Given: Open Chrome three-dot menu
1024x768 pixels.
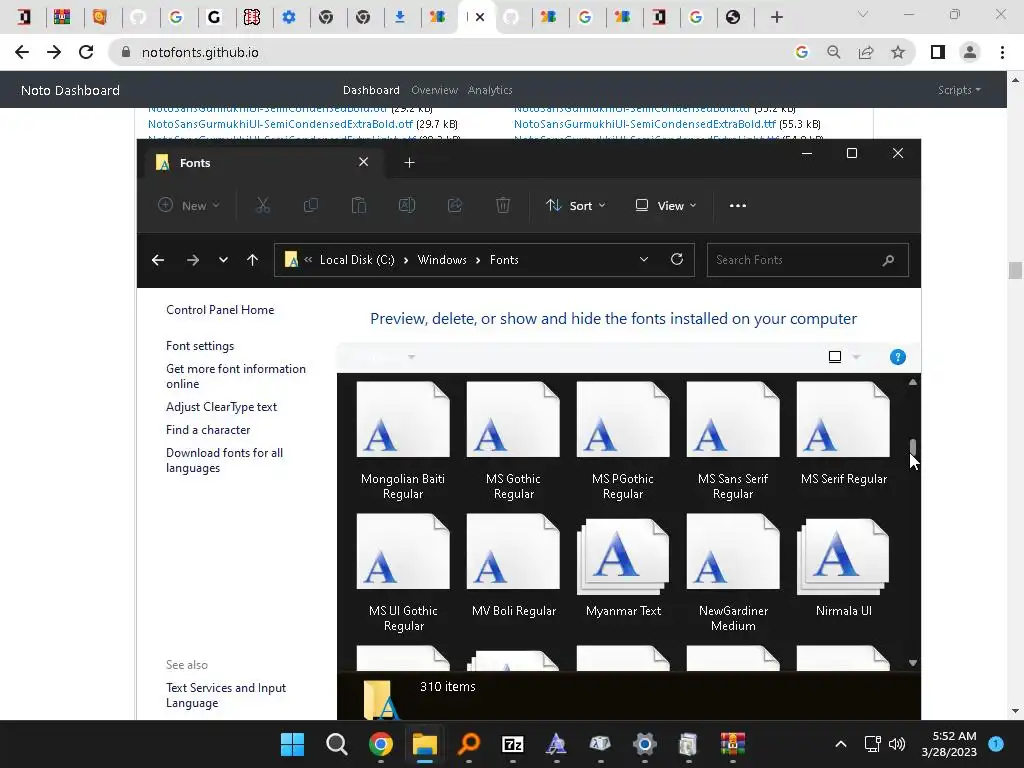Looking at the screenshot, I should (1002, 52).
